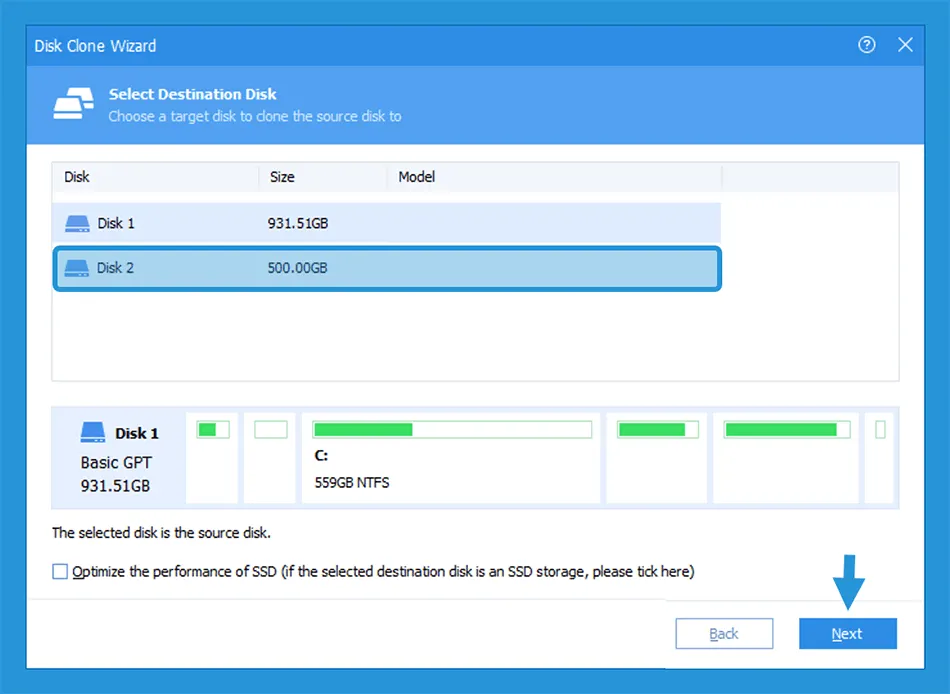This screenshot has width=950, height=694.
Task: Click the Disk 2 drive icon in list
Action: pos(77,268)
